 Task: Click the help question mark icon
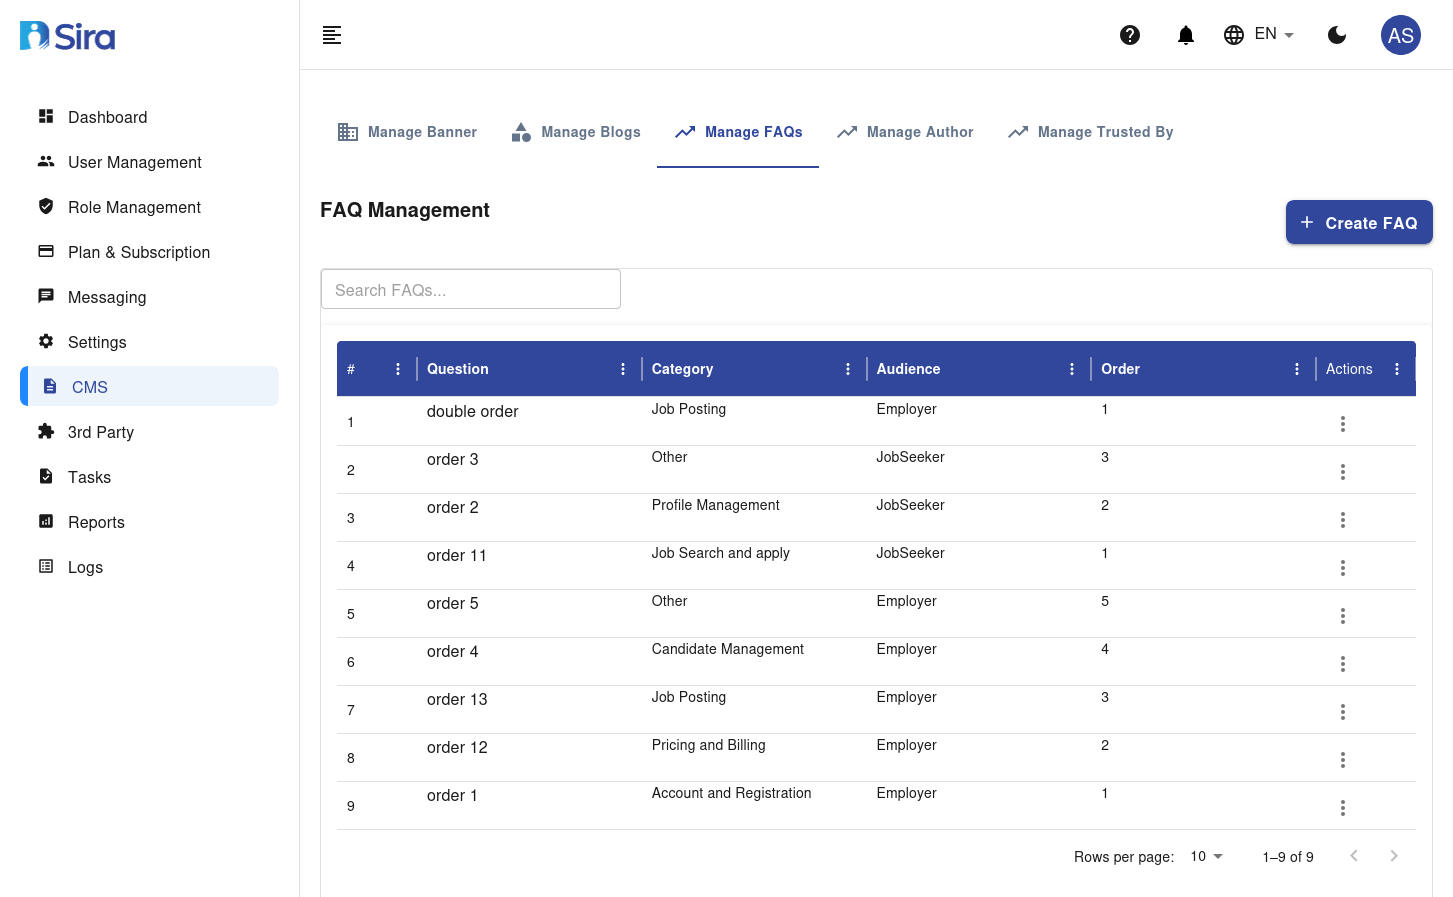pos(1130,35)
